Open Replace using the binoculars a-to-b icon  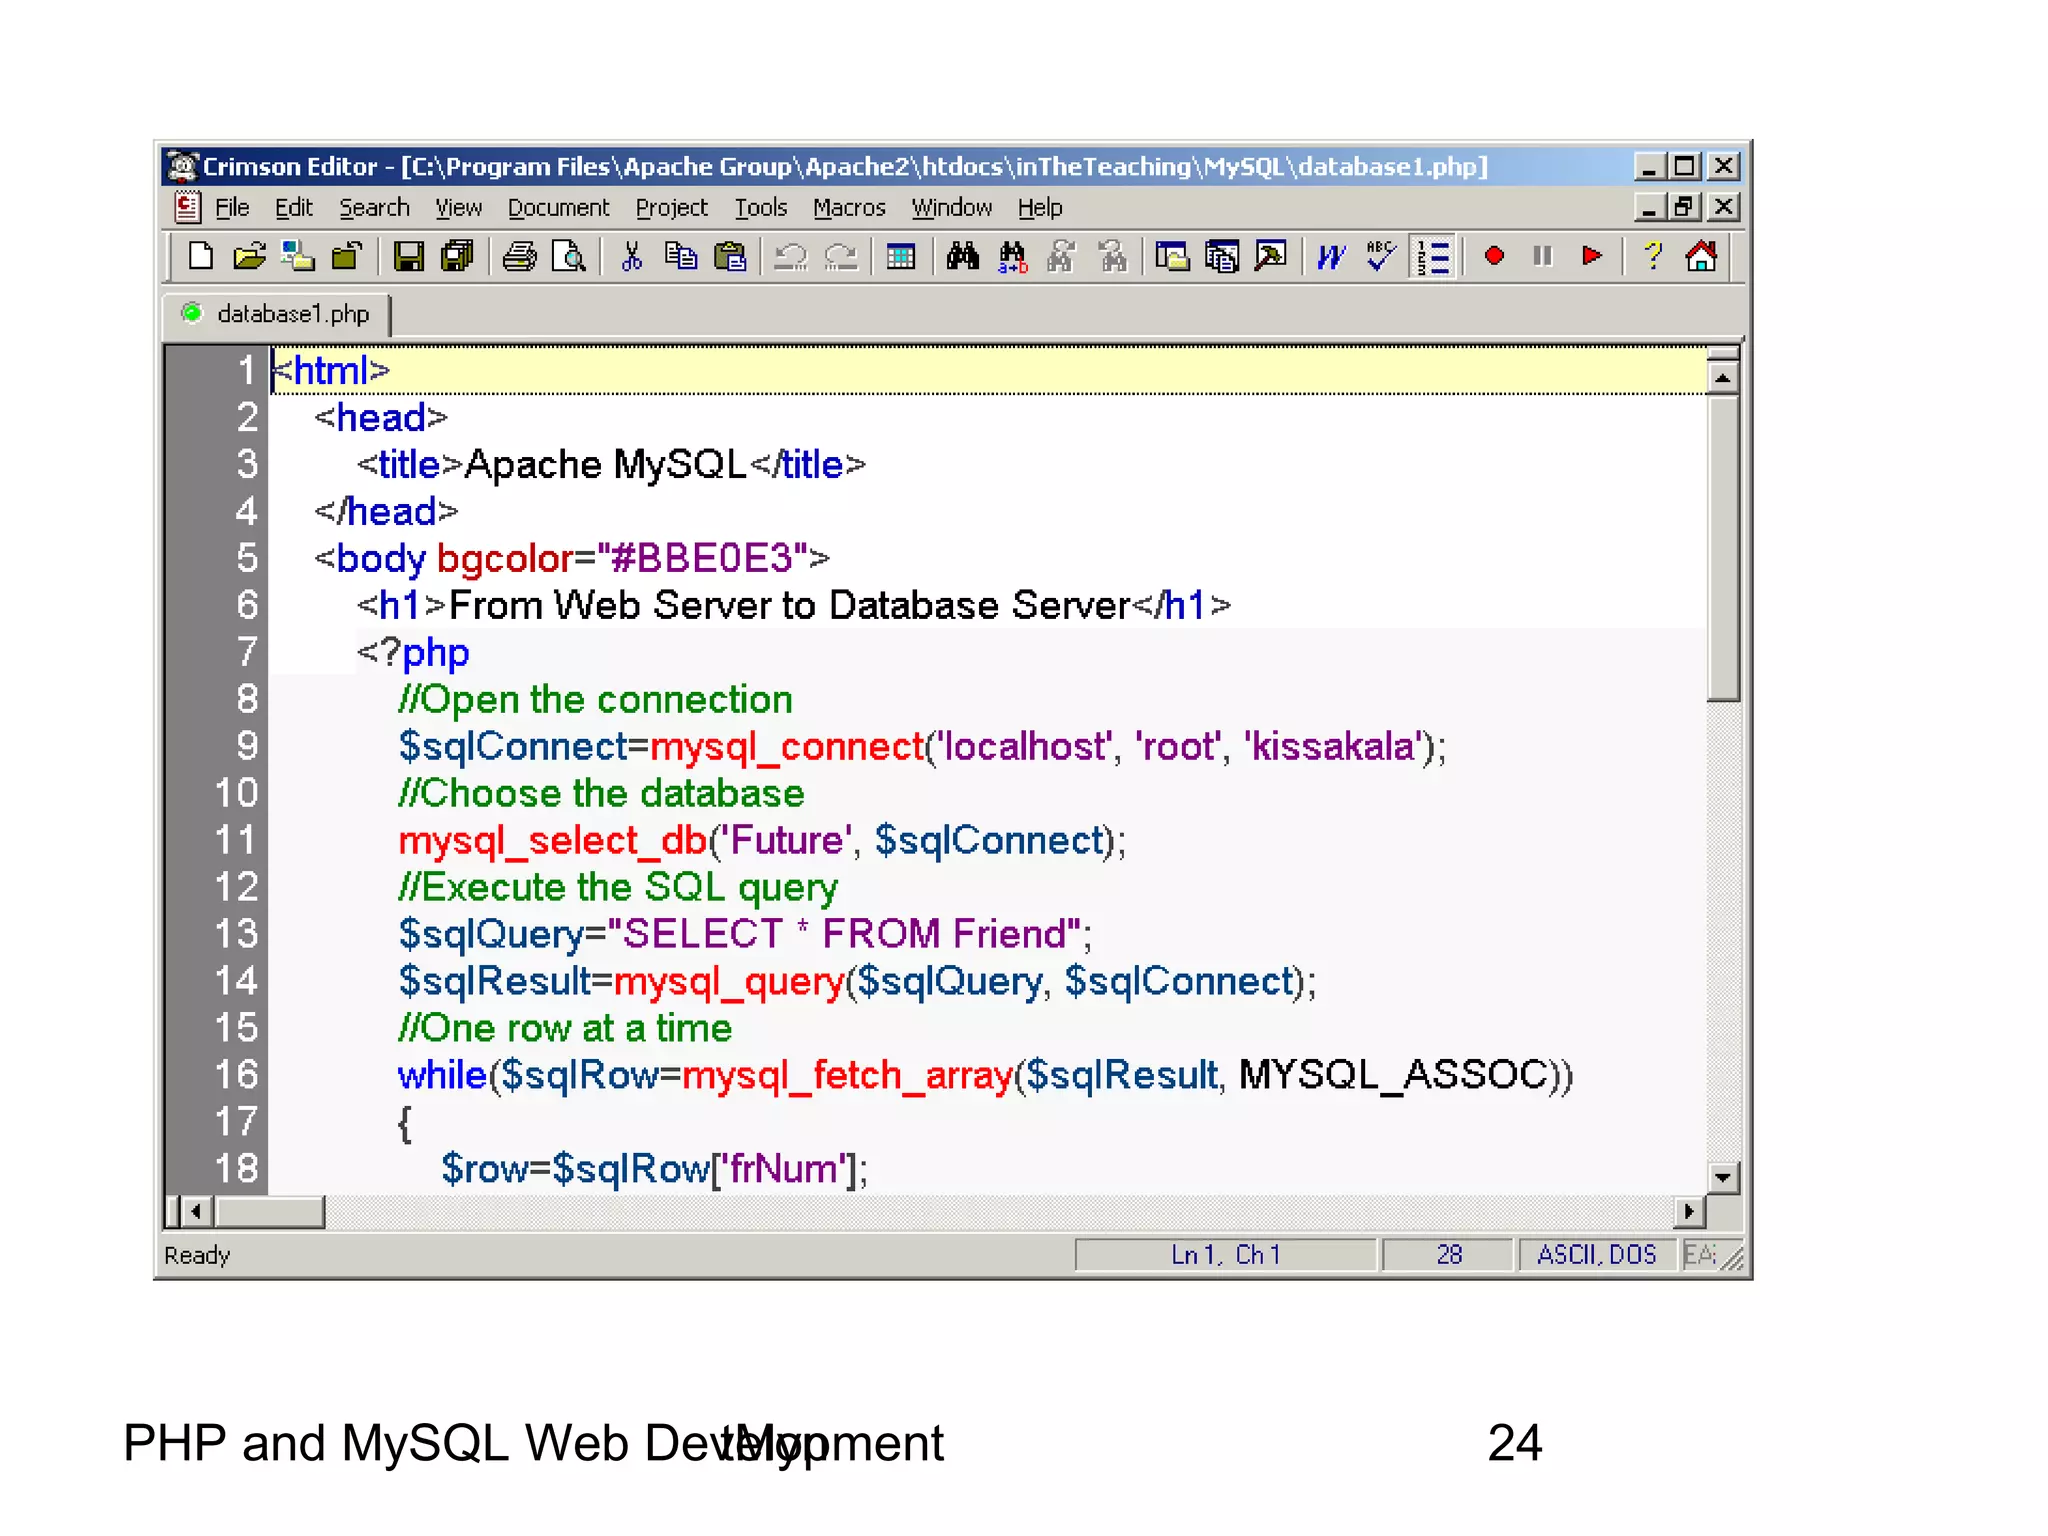click(1012, 257)
